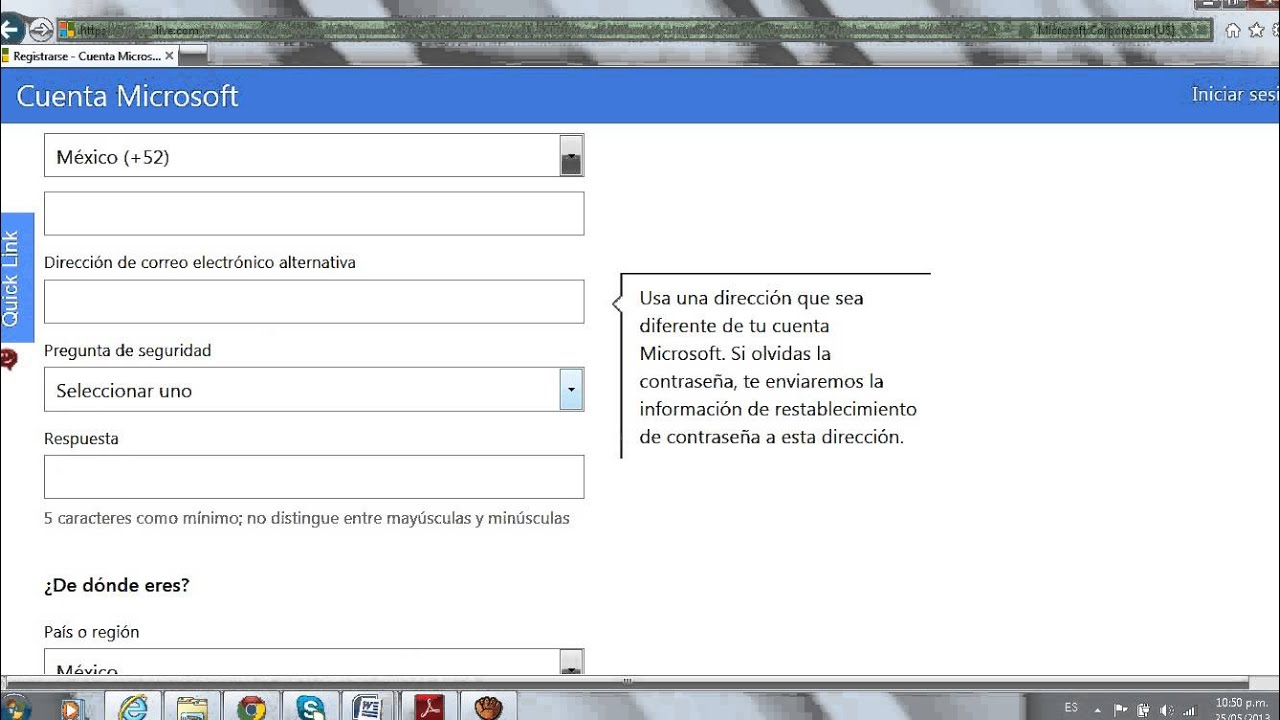The image size is (1280, 720).
Task: Close the Registrarse - Cuenta Microsoft tab
Action: pyautogui.click(x=169, y=56)
